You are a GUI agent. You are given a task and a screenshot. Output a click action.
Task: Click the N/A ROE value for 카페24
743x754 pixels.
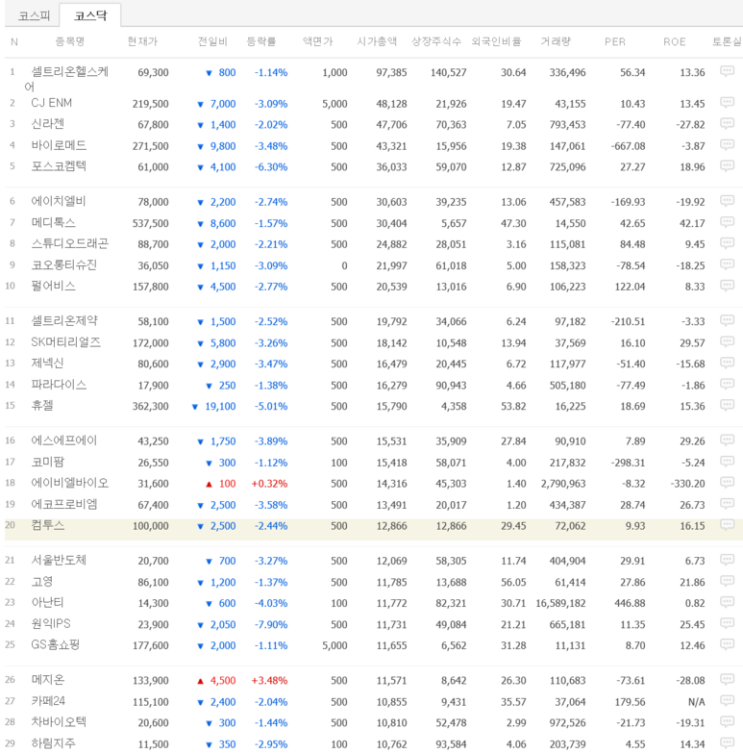click(696, 702)
